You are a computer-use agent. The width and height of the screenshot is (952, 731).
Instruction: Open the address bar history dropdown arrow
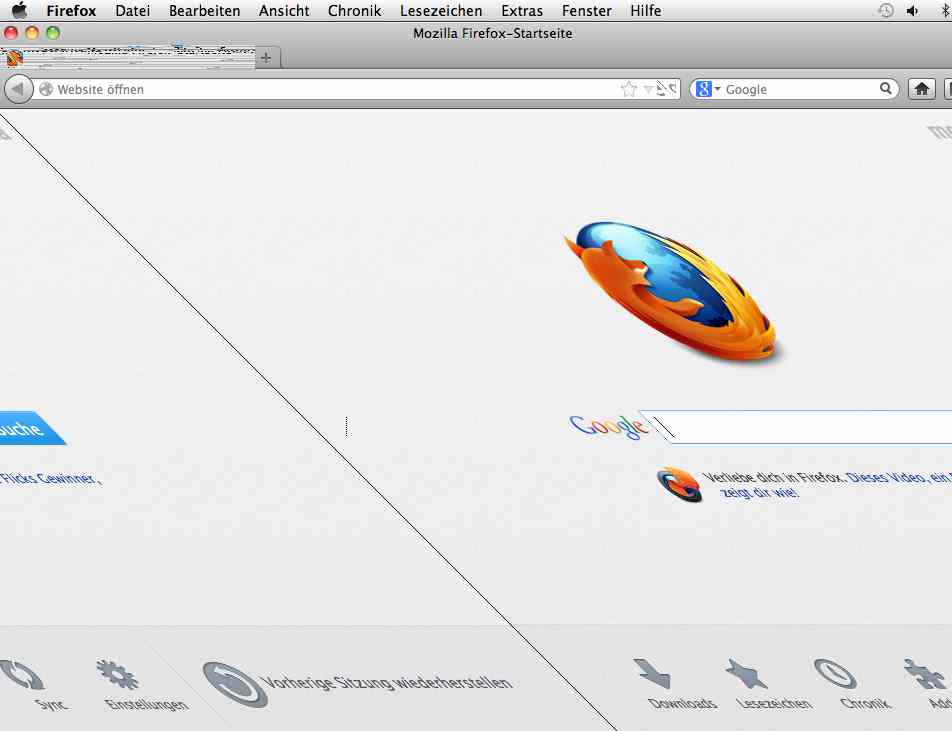648,90
